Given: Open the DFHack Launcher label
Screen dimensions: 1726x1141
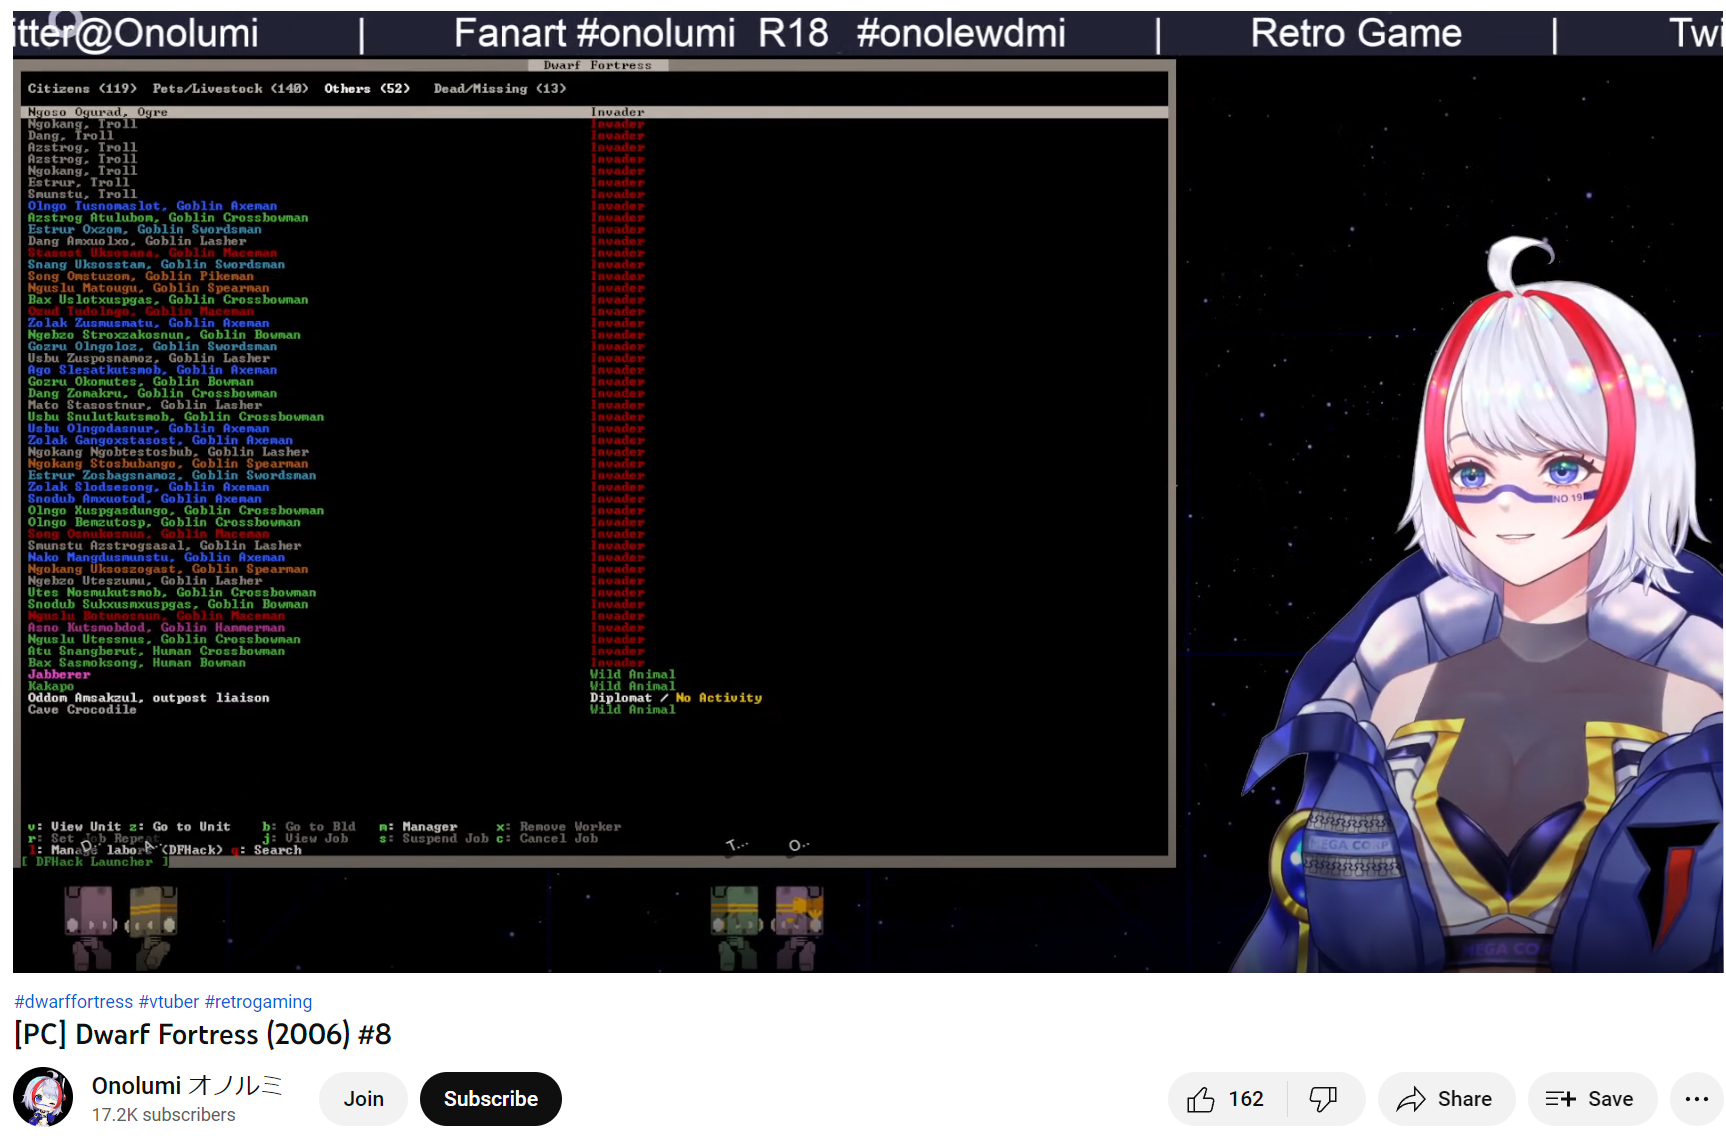Looking at the screenshot, I should click(x=95, y=862).
